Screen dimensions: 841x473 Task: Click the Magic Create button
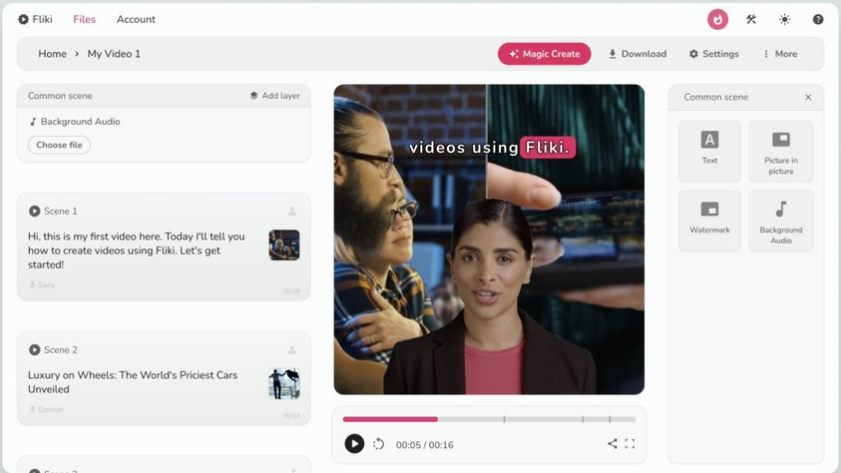[544, 54]
